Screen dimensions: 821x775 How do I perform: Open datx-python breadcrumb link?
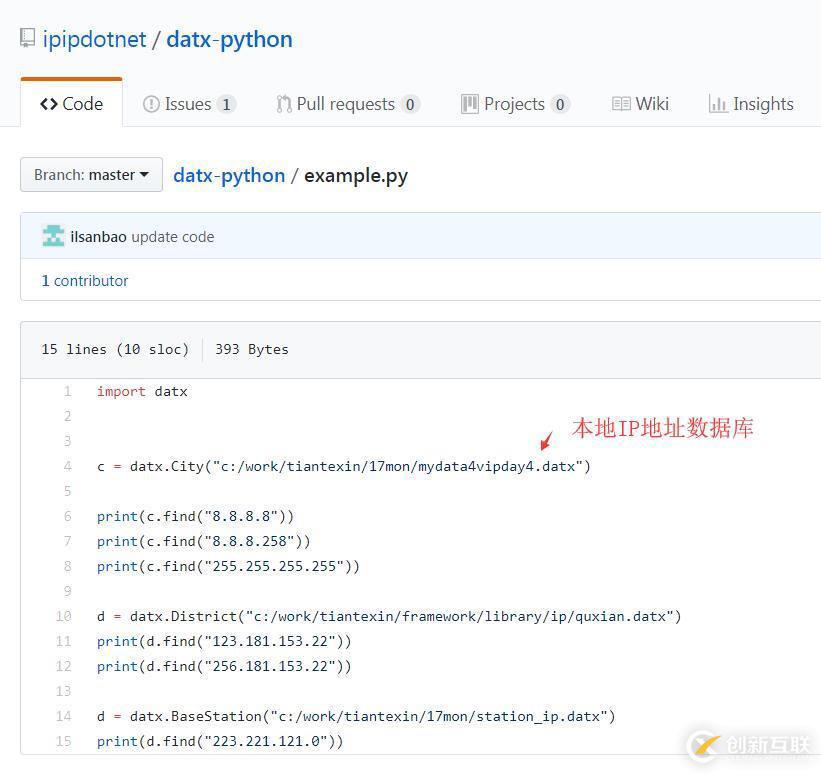point(229,176)
